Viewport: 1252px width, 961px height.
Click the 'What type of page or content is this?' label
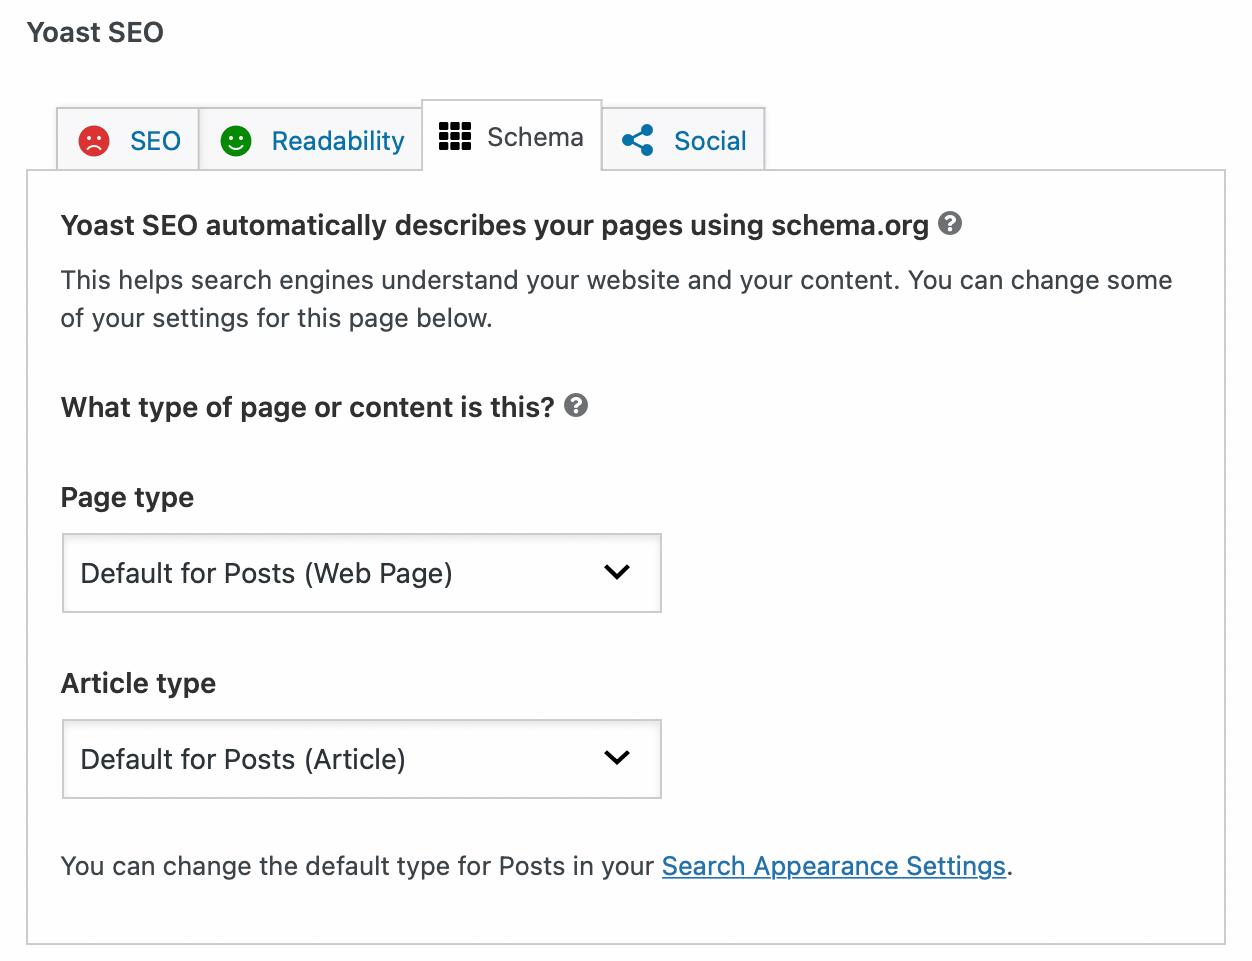308,407
